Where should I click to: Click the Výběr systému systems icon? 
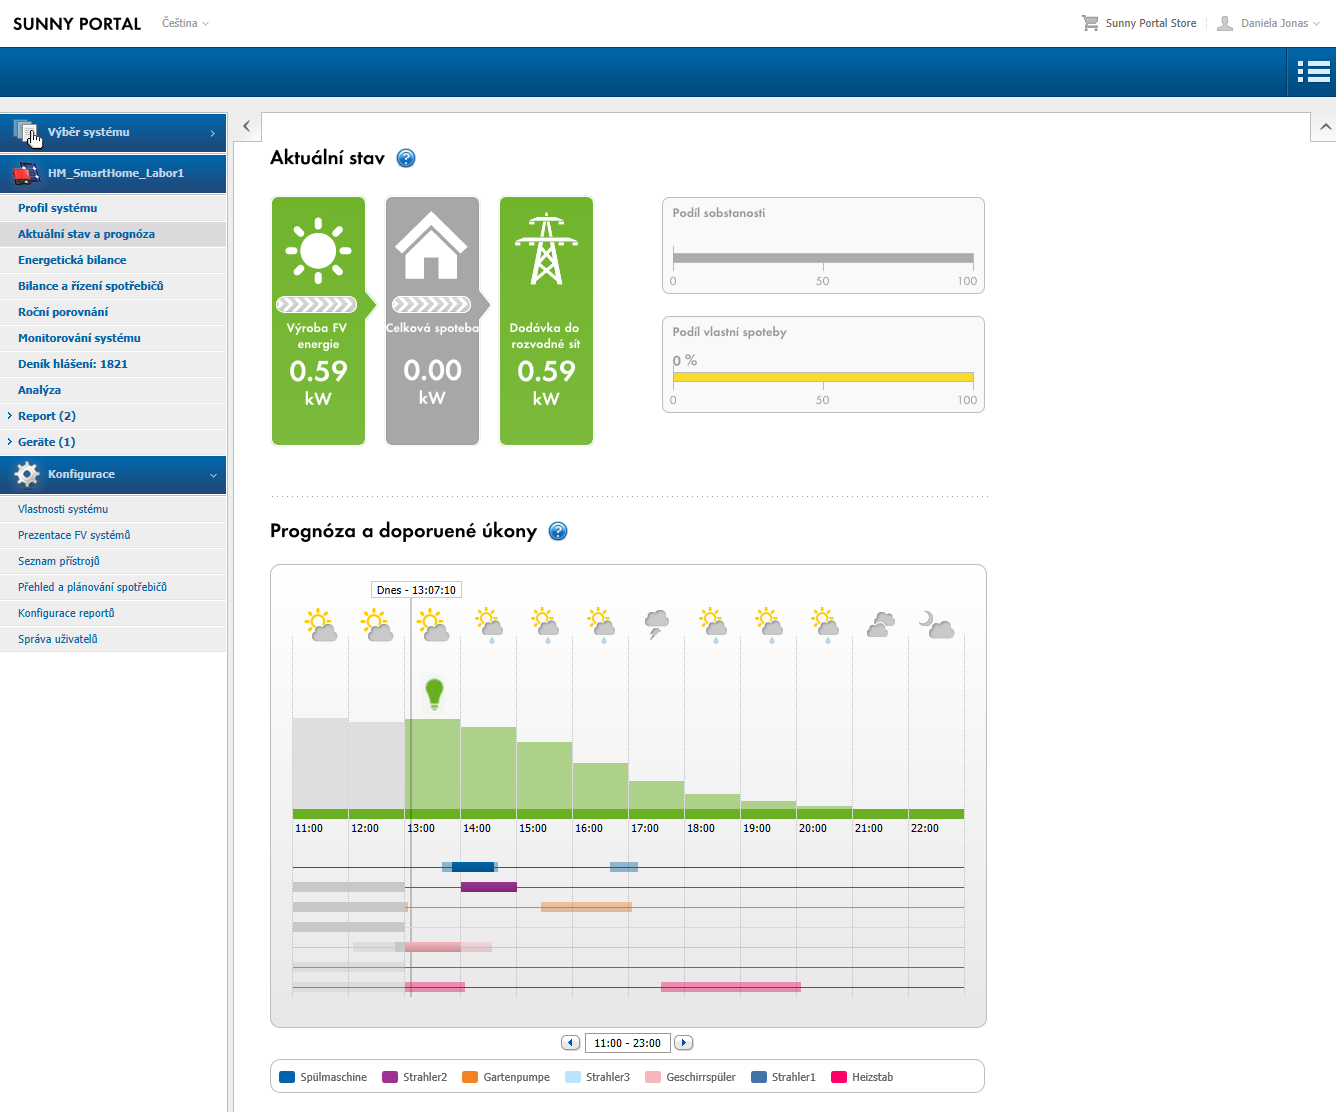point(26,132)
